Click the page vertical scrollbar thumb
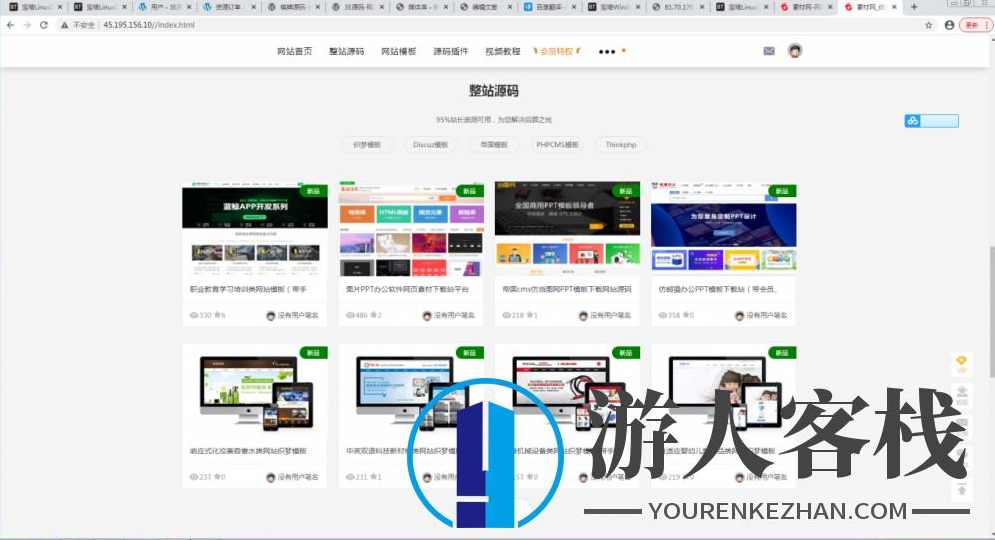 (x=992, y=311)
